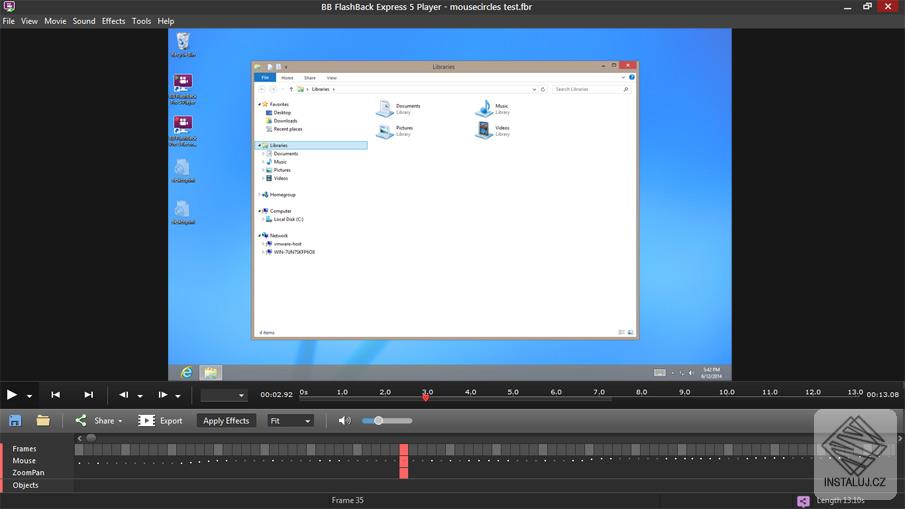Click the volume slider handle

378,421
